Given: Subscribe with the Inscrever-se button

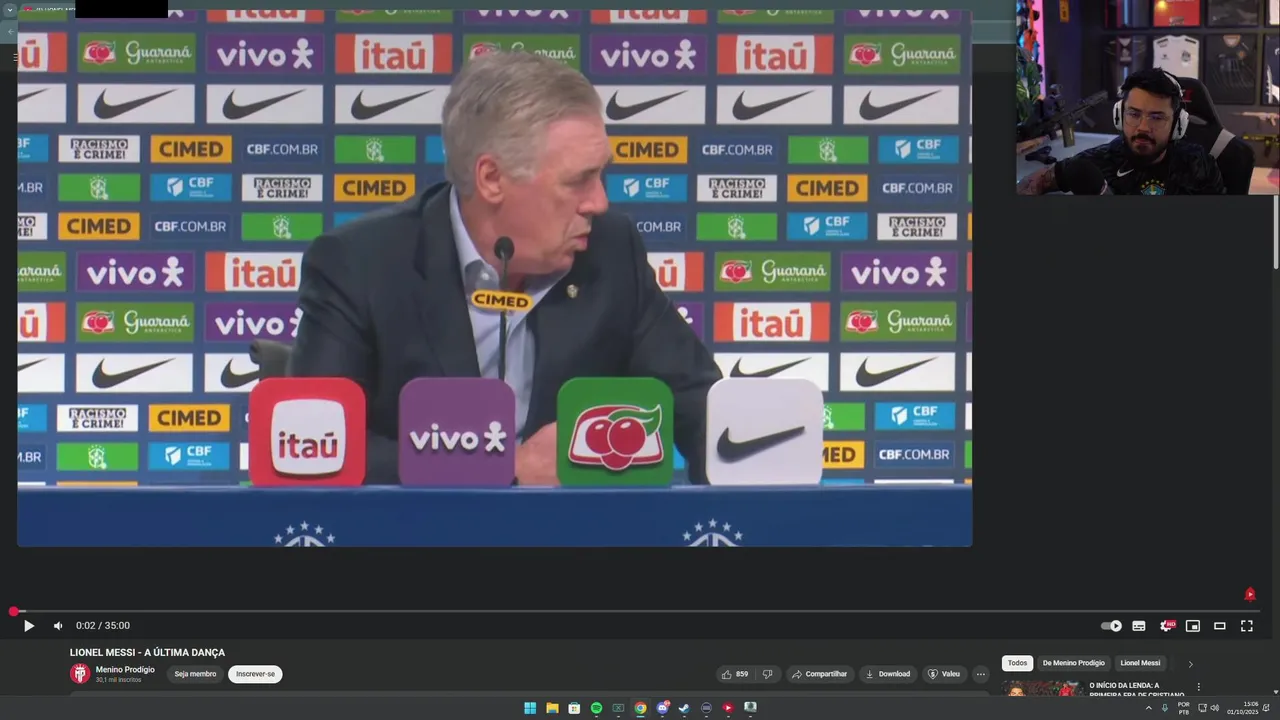Looking at the screenshot, I should (x=255, y=674).
